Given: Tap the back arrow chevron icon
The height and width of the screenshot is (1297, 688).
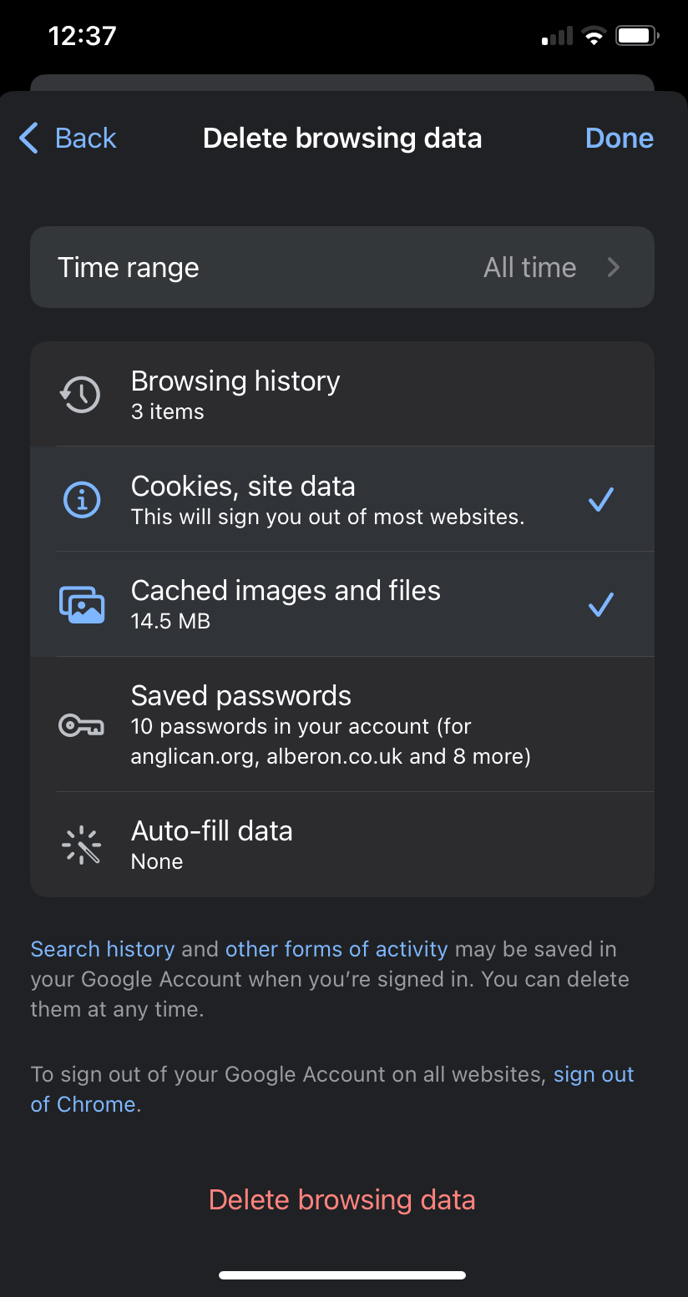Looking at the screenshot, I should (x=29, y=138).
